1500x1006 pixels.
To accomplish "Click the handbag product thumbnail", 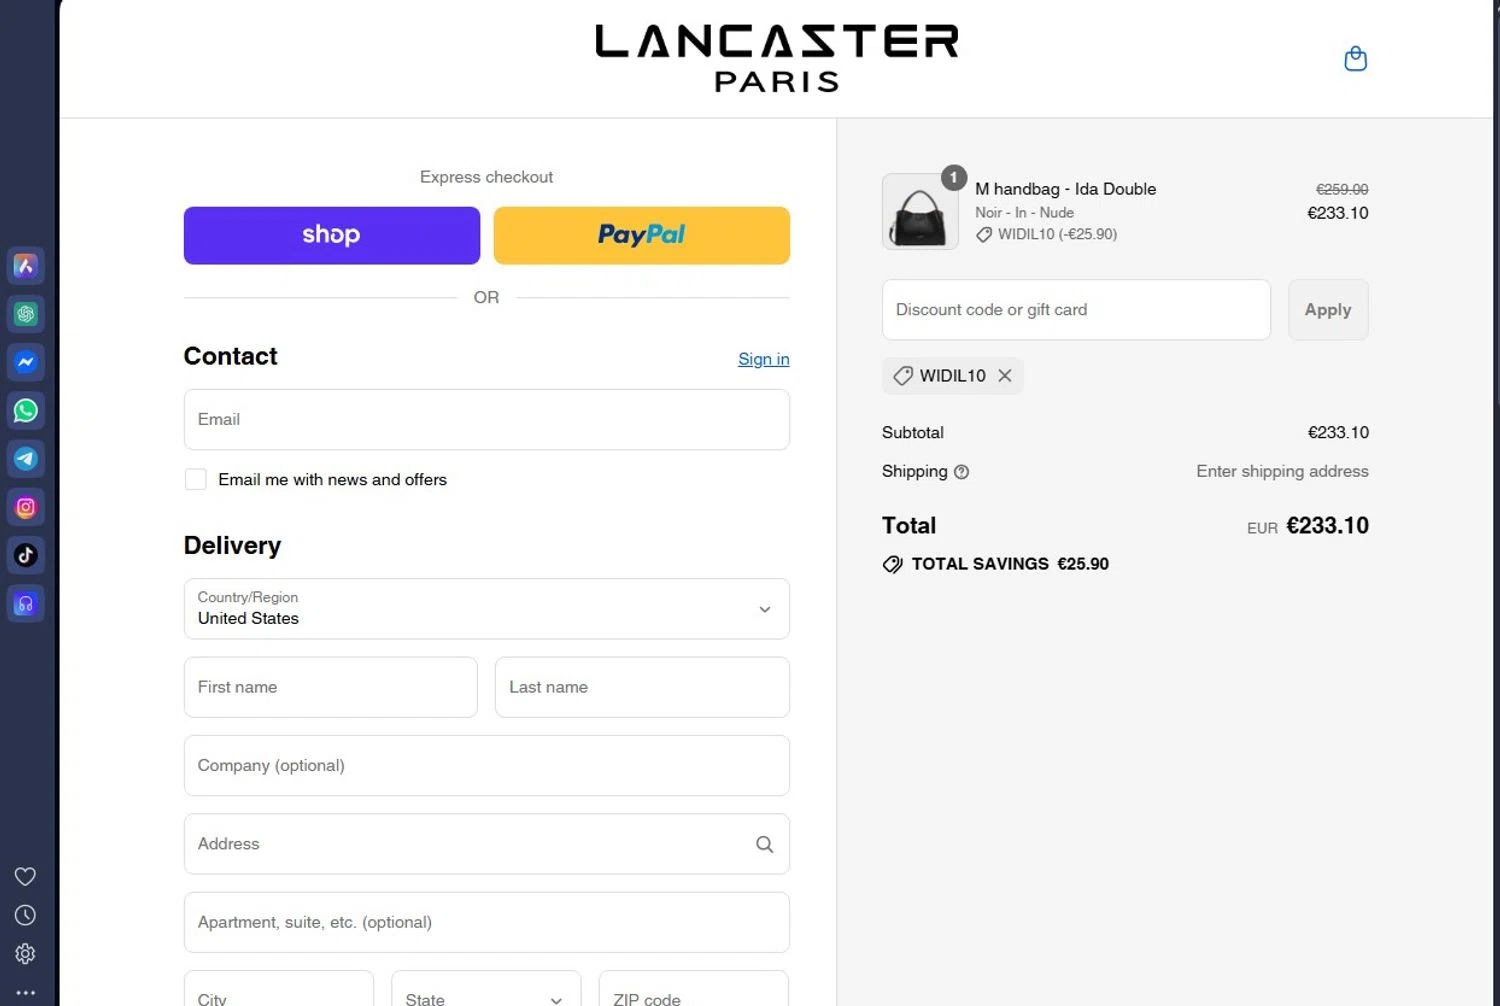I will (x=920, y=212).
